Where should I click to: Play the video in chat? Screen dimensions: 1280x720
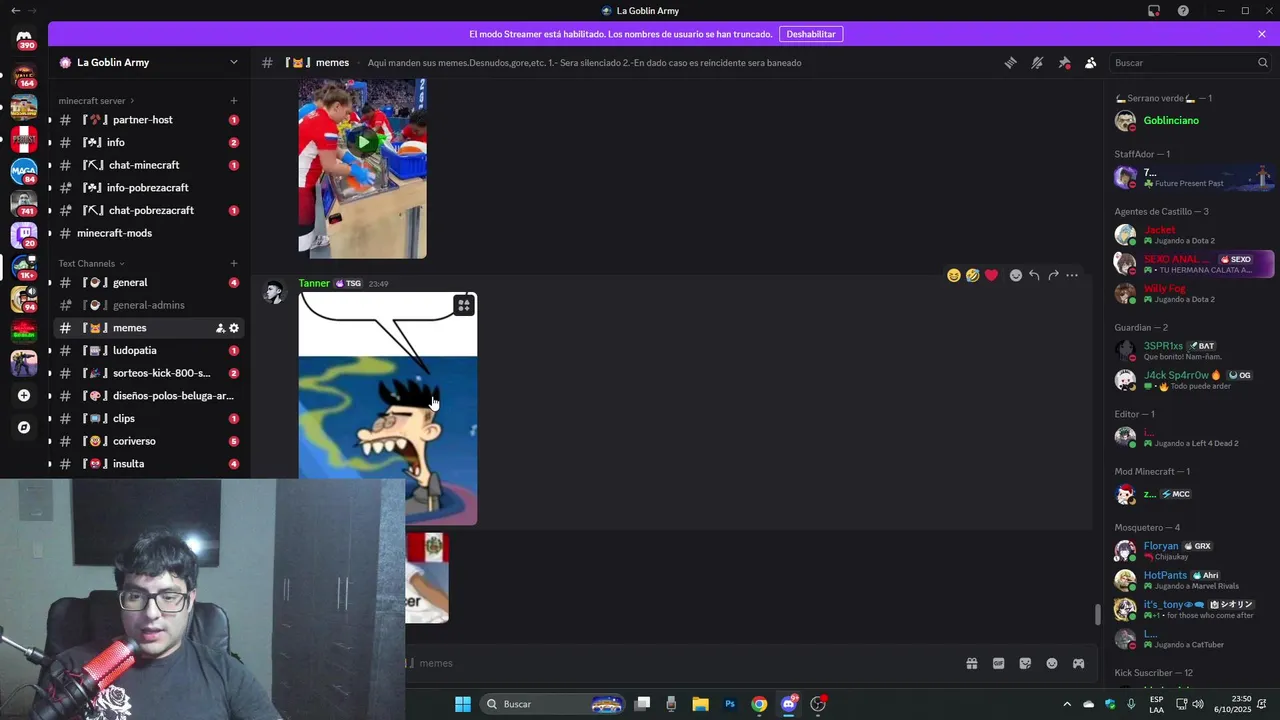[363, 141]
